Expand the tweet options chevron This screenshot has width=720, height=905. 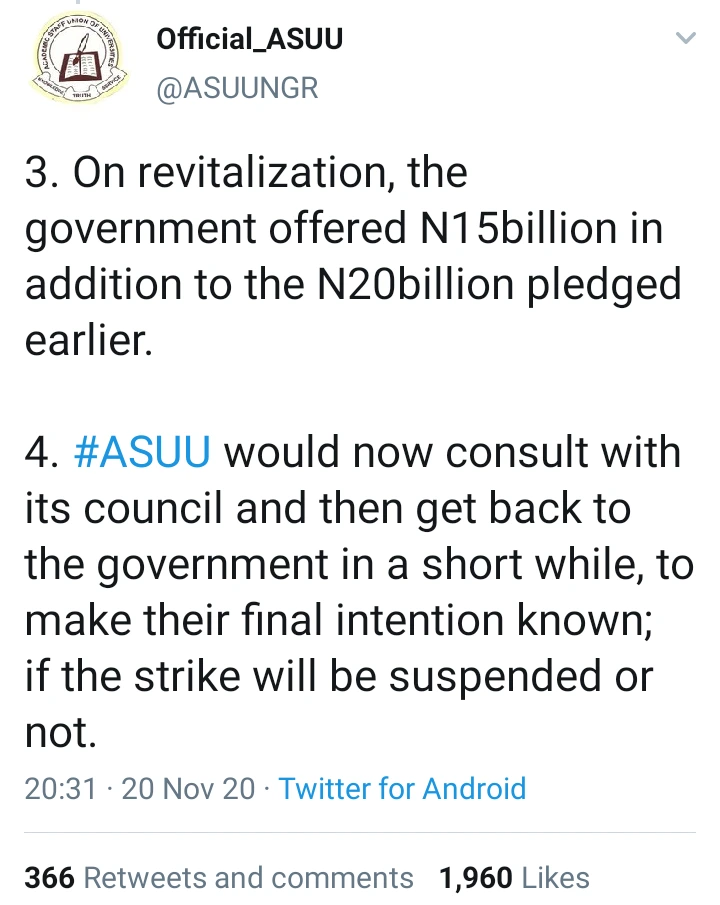click(x=685, y=38)
